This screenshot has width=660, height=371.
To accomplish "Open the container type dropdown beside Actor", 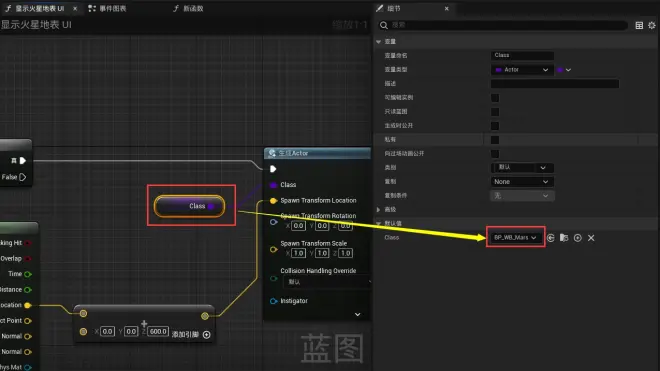I will click(564, 70).
